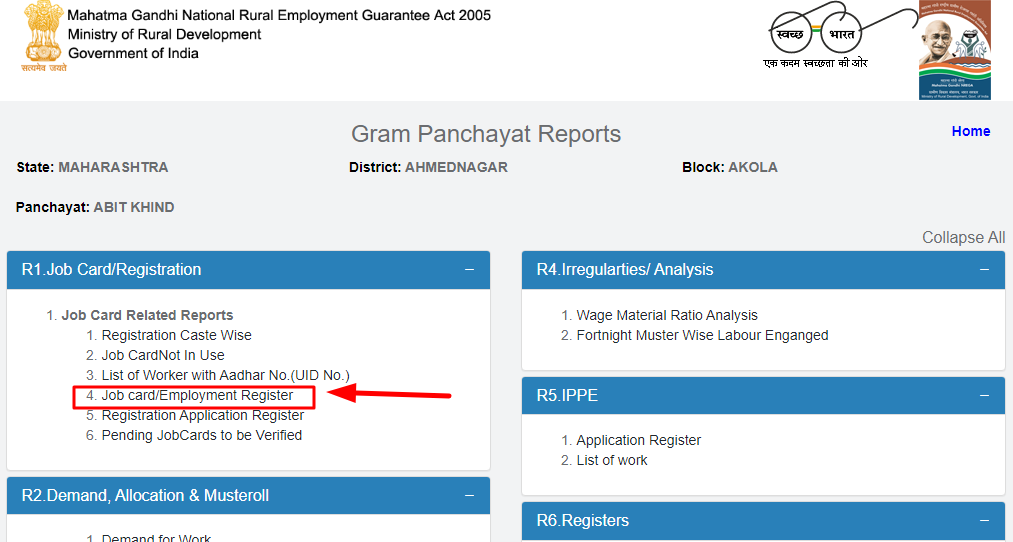Open IPPE Application Register link
The height and width of the screenshot is (542, 1013).
pyautogui.click(x=638, y=441)
